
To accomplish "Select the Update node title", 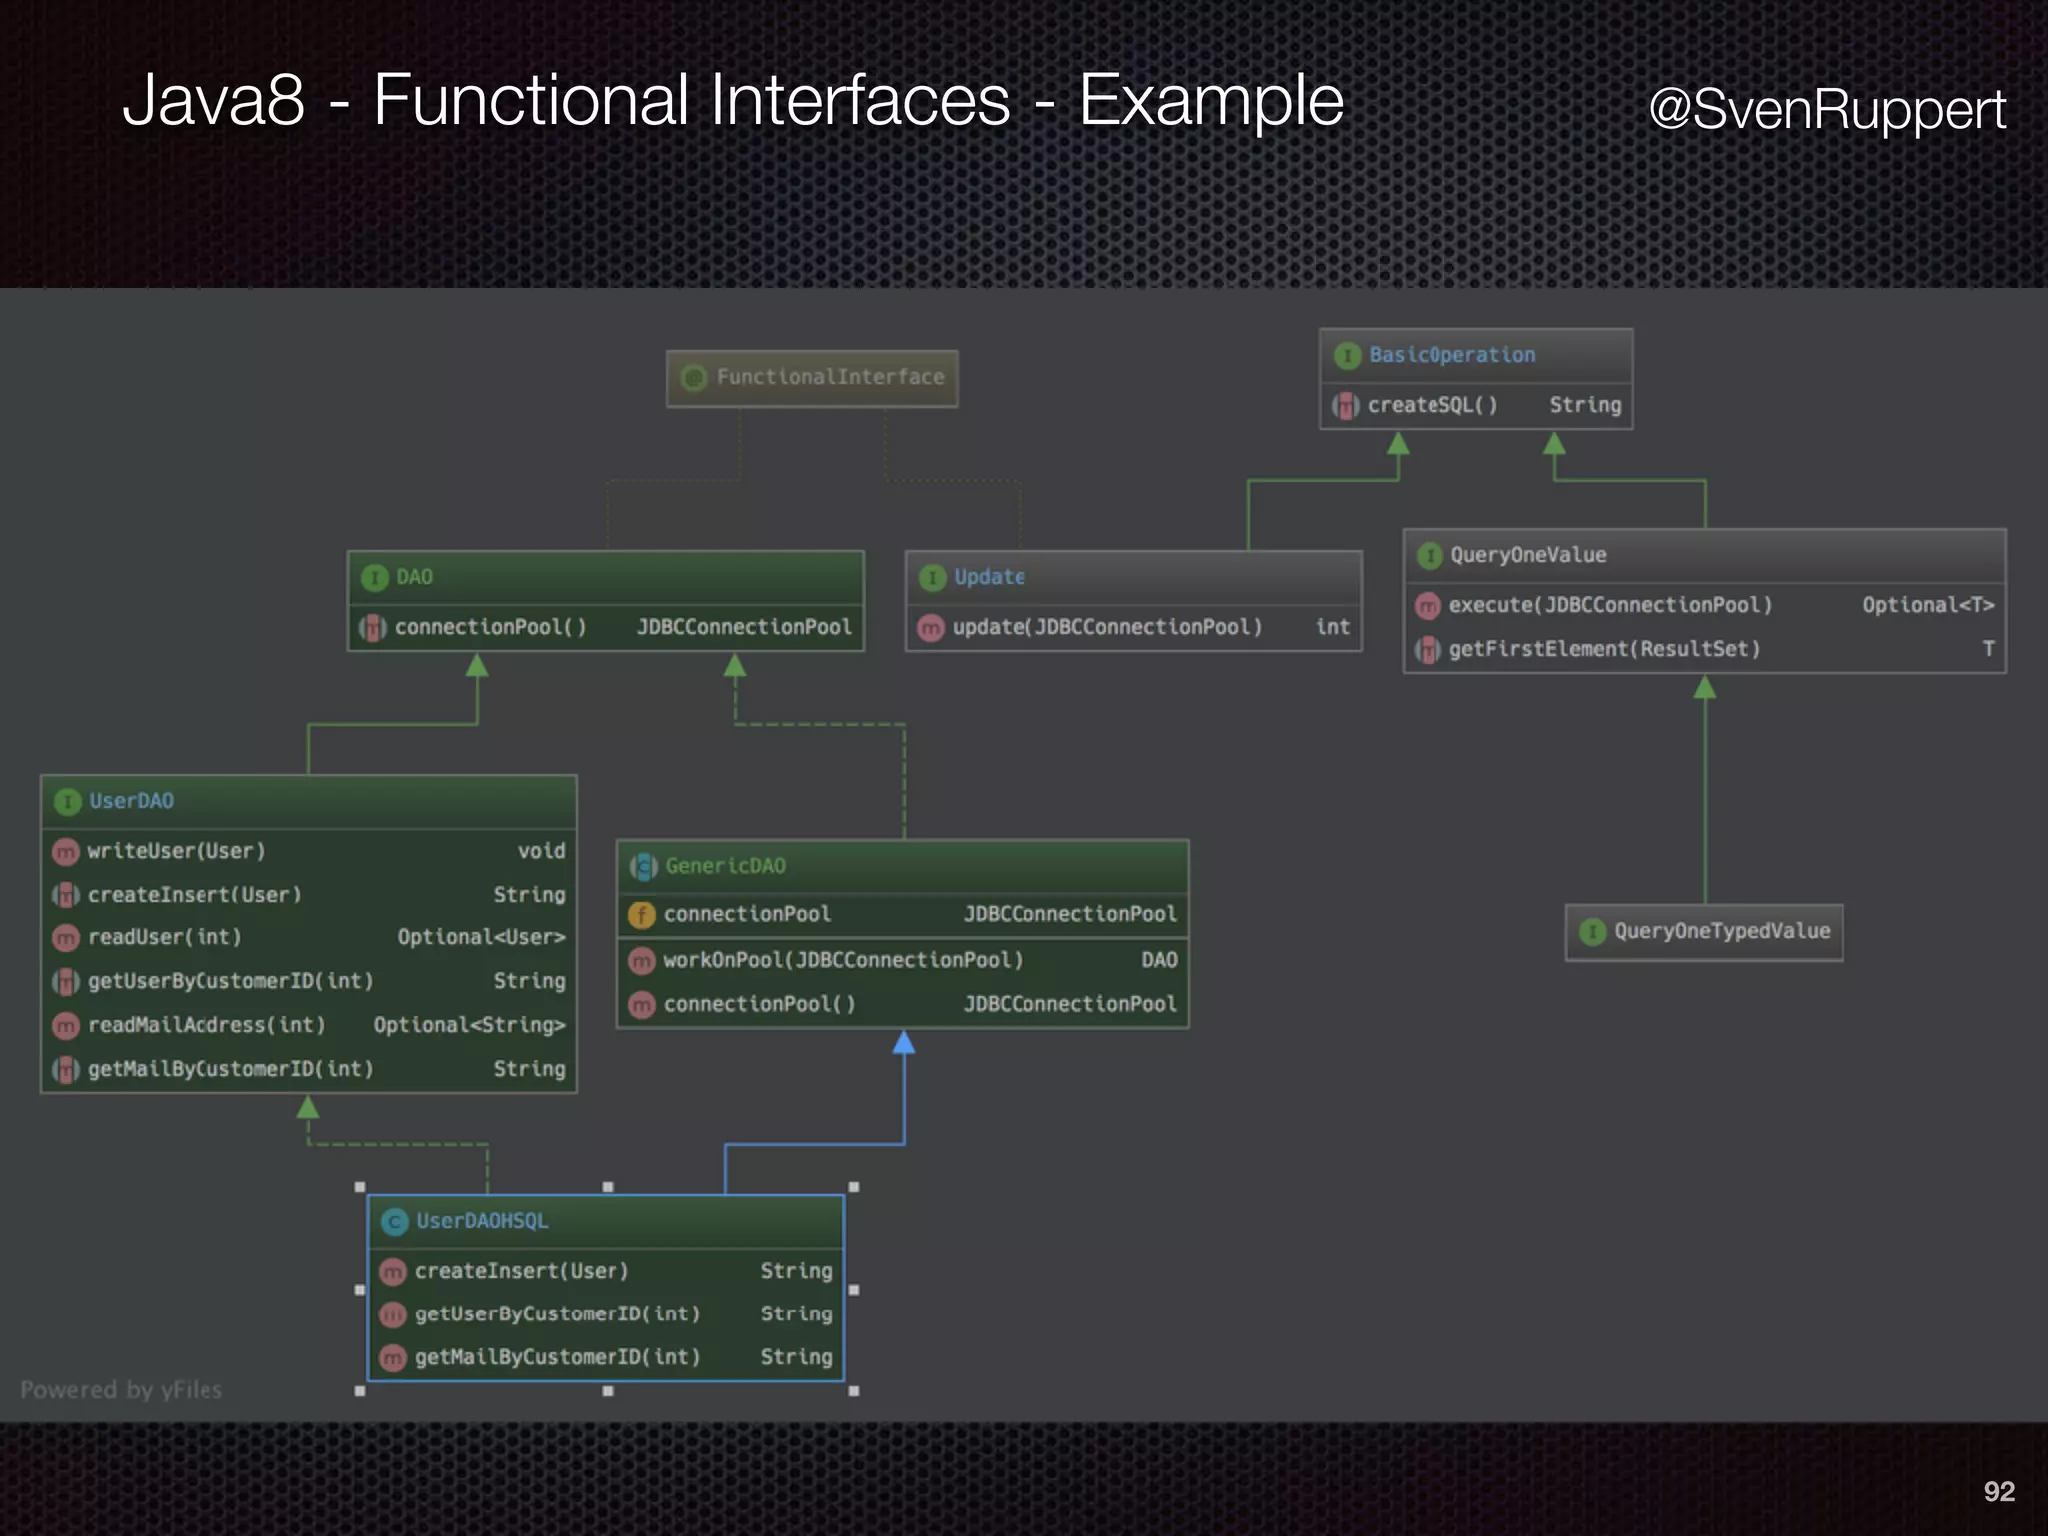I will click(x=989, y=577).
